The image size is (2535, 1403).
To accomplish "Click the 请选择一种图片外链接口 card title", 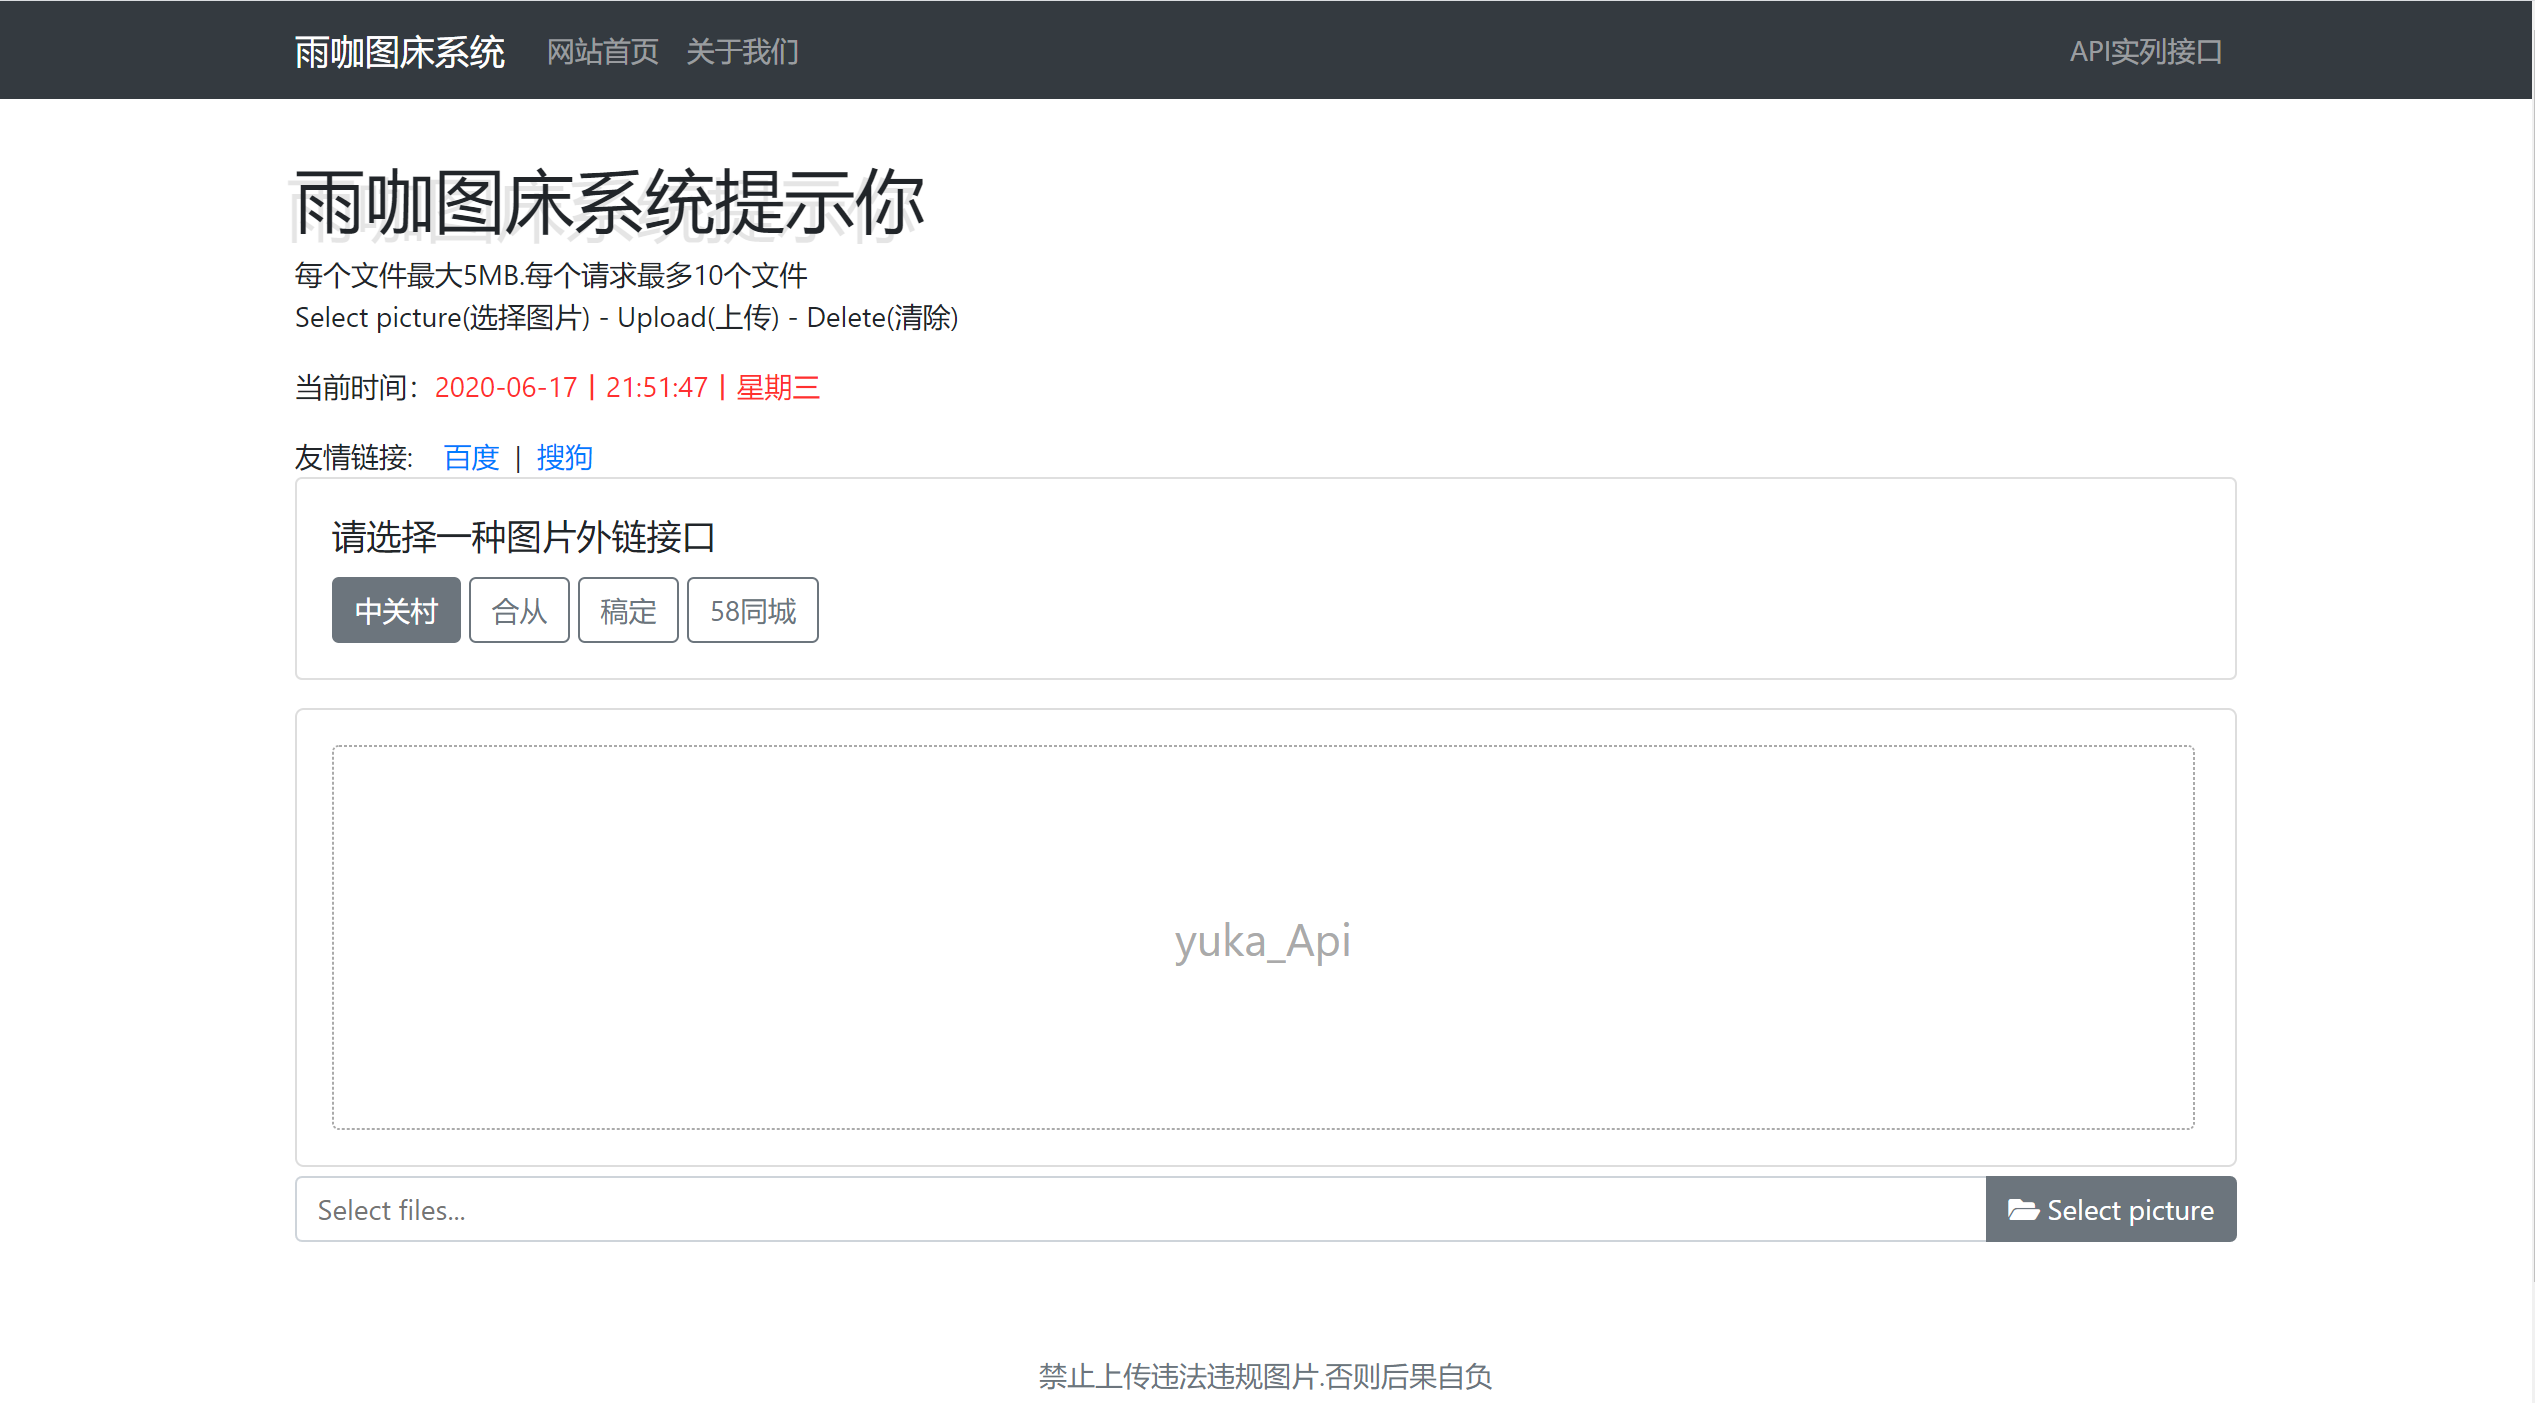I will pos(523,538).
